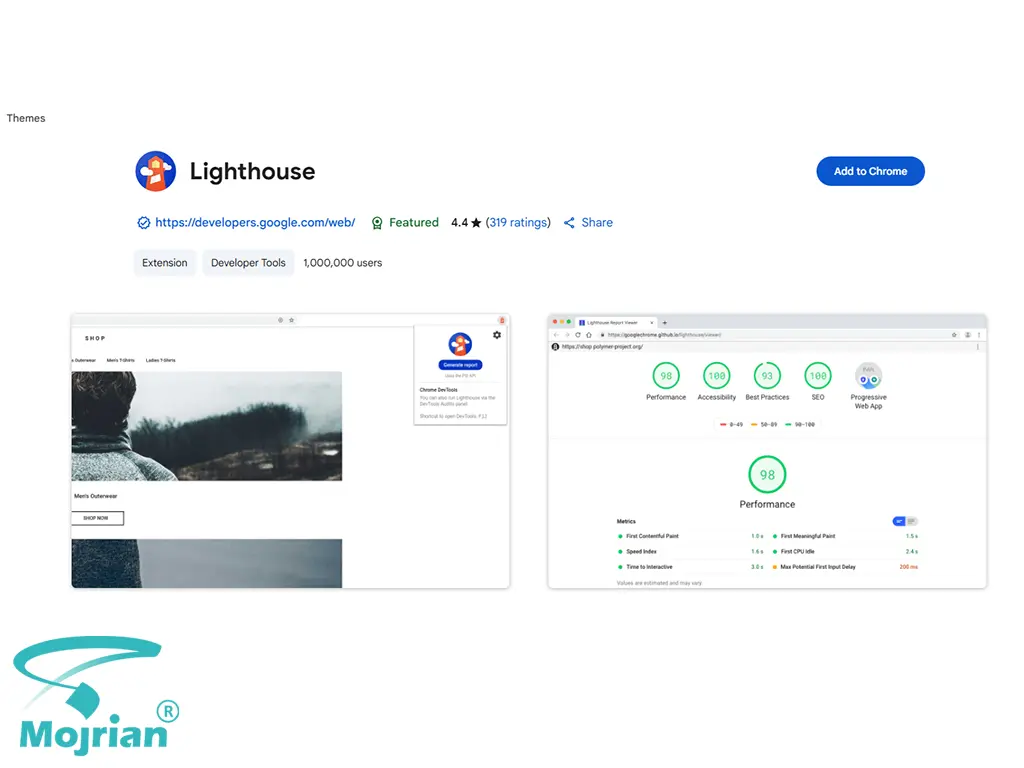Viewport: 1024px width, 768px height.
Task: Click the Lighthouse title heading
Action: pyautogui.click(x=253, y=171)
